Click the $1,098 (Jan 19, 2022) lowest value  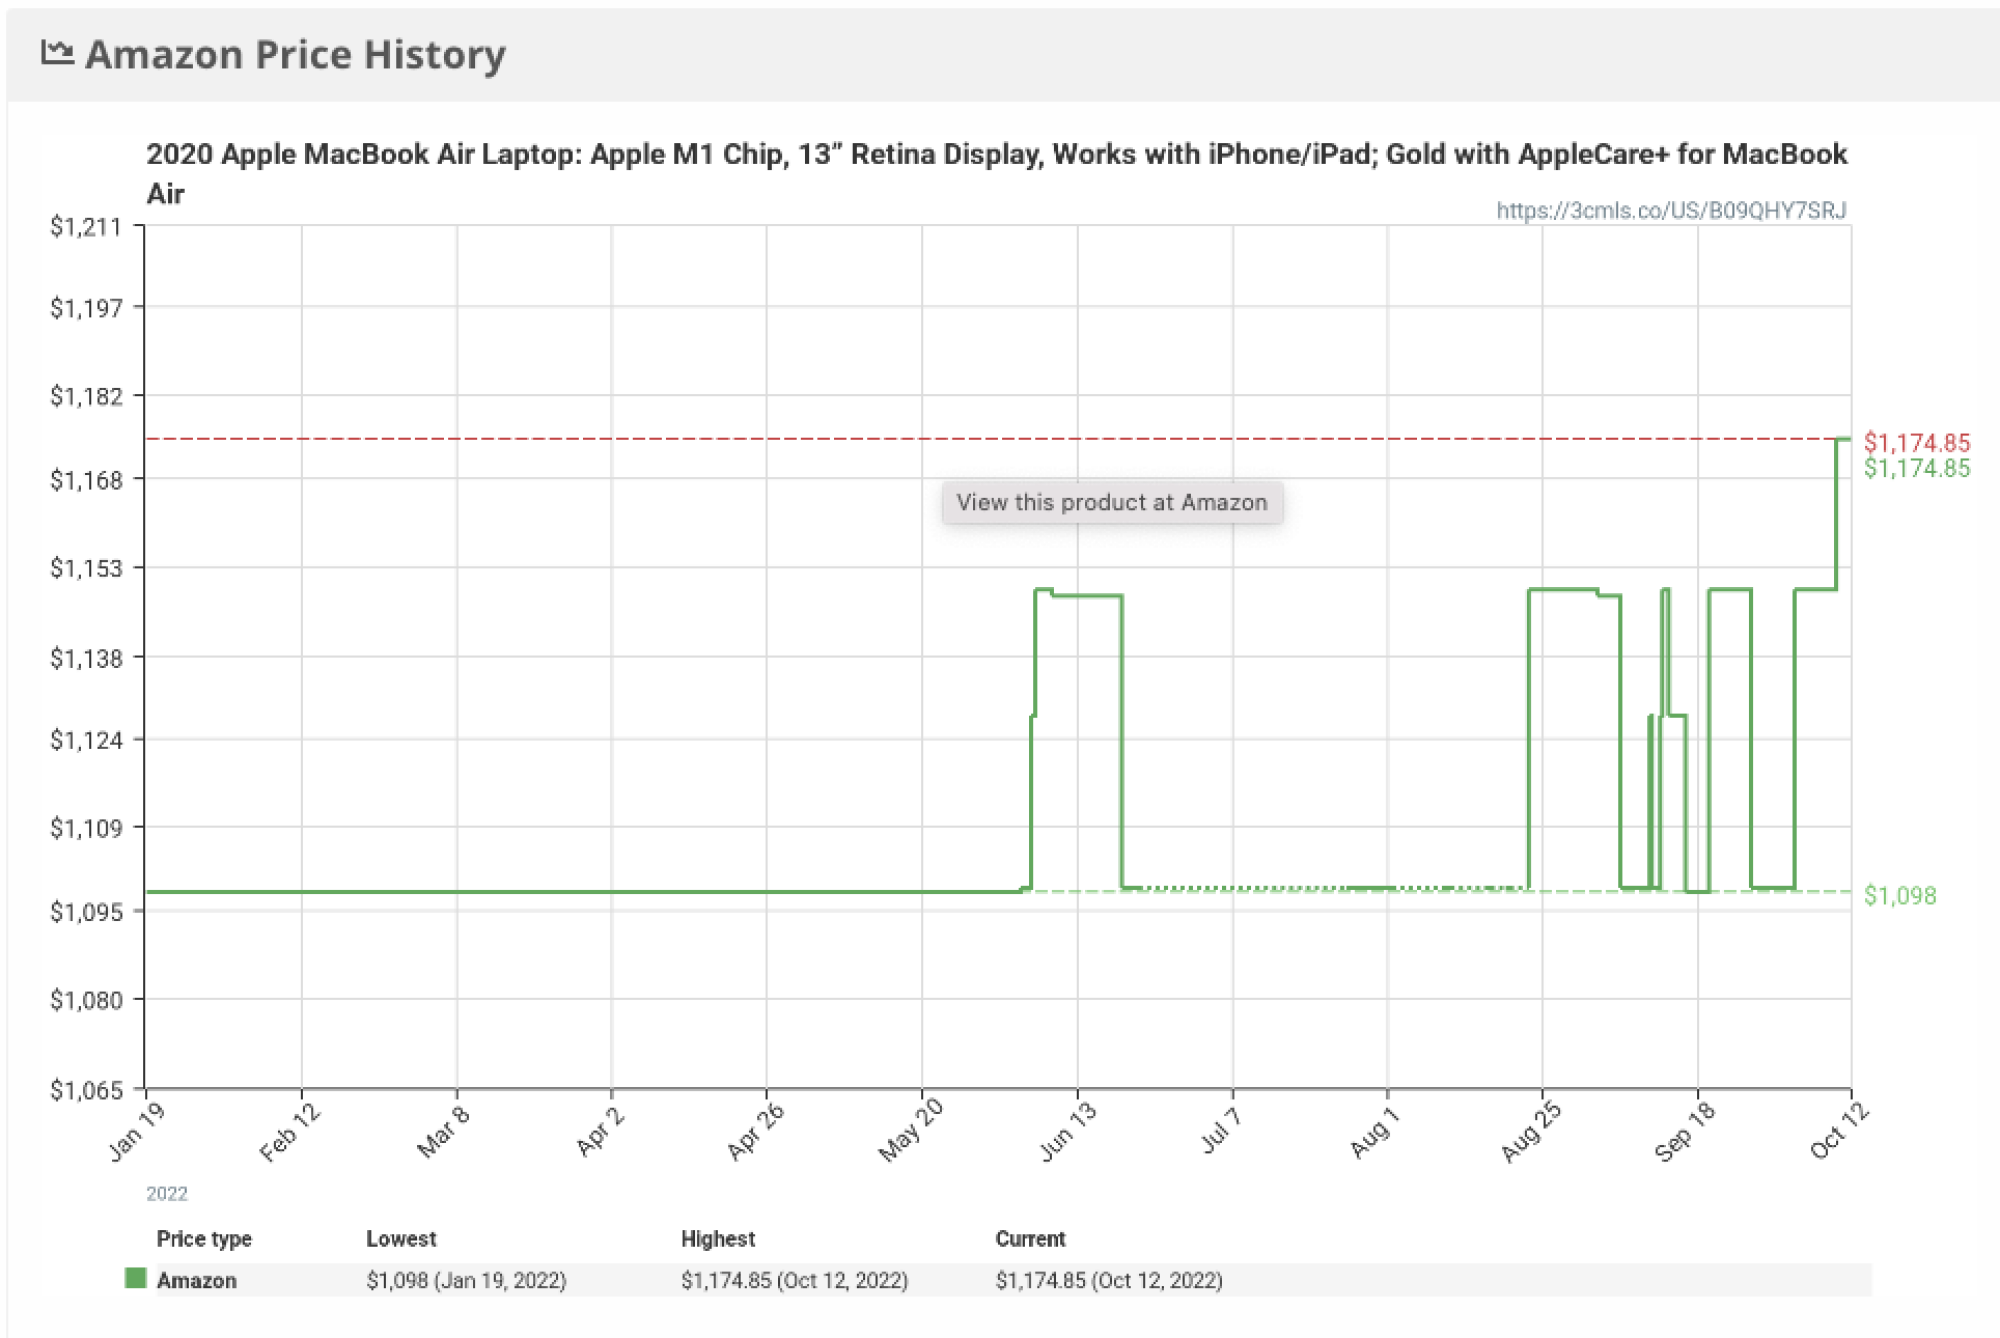point(466,1280)
